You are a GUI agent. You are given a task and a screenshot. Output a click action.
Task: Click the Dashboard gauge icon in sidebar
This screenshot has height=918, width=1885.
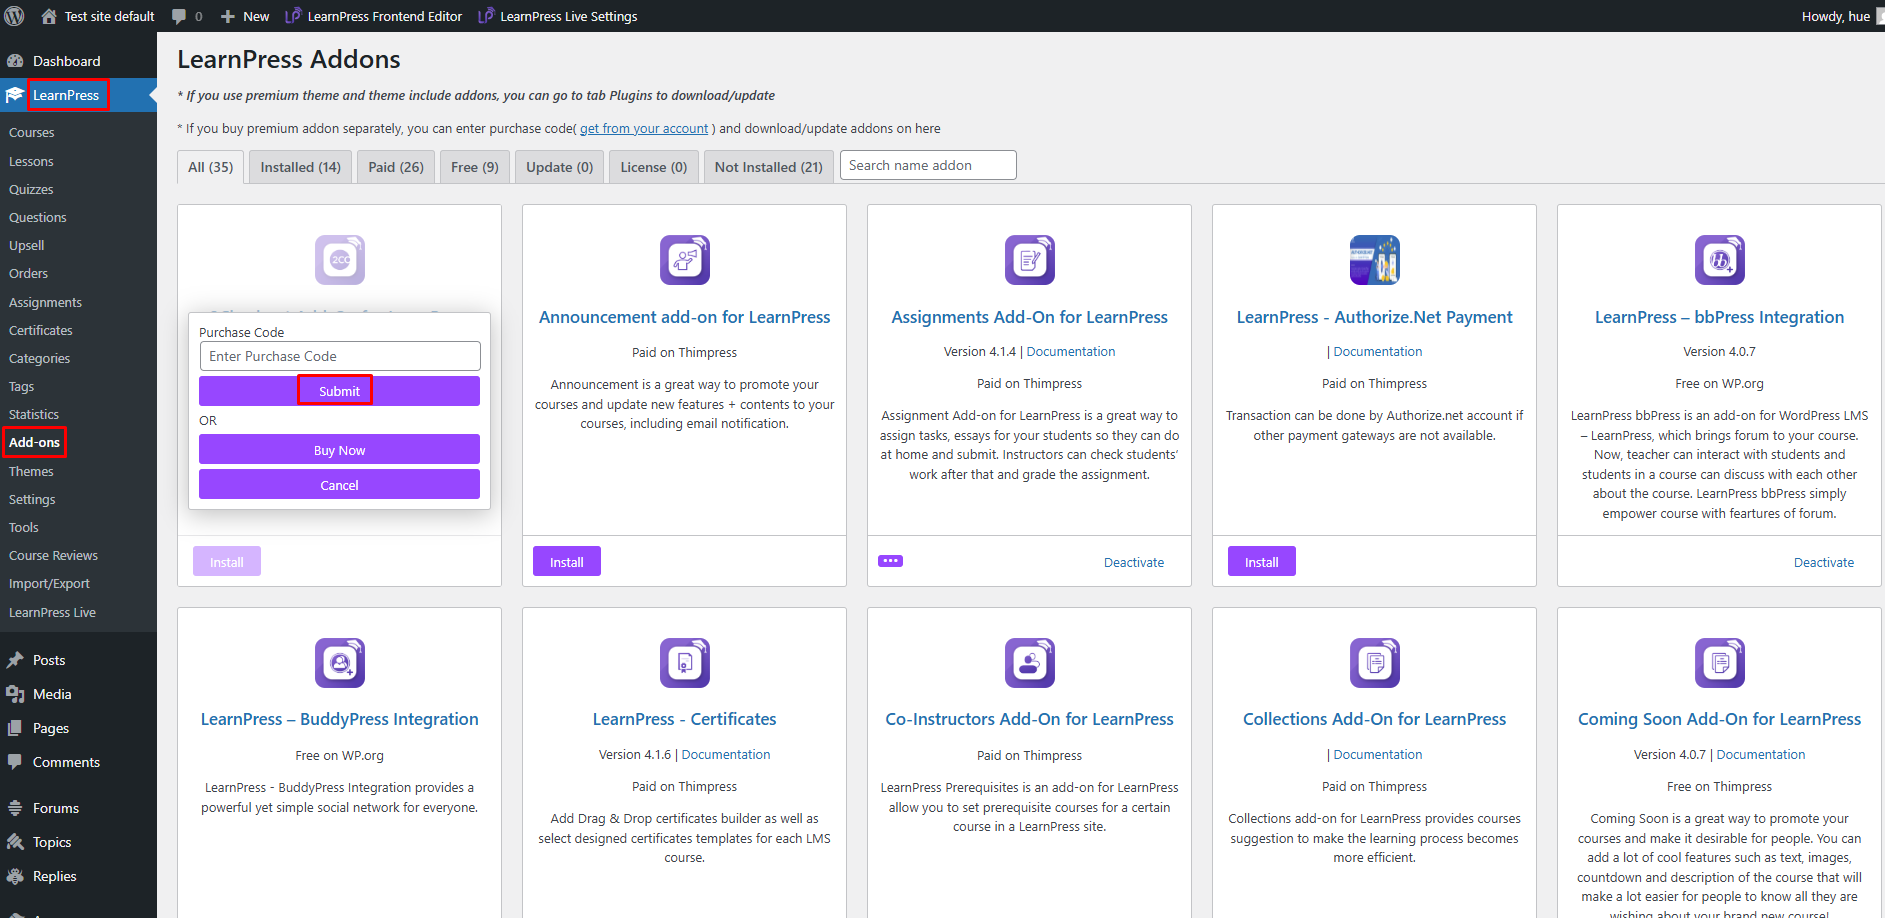click(x=15, y=61)
